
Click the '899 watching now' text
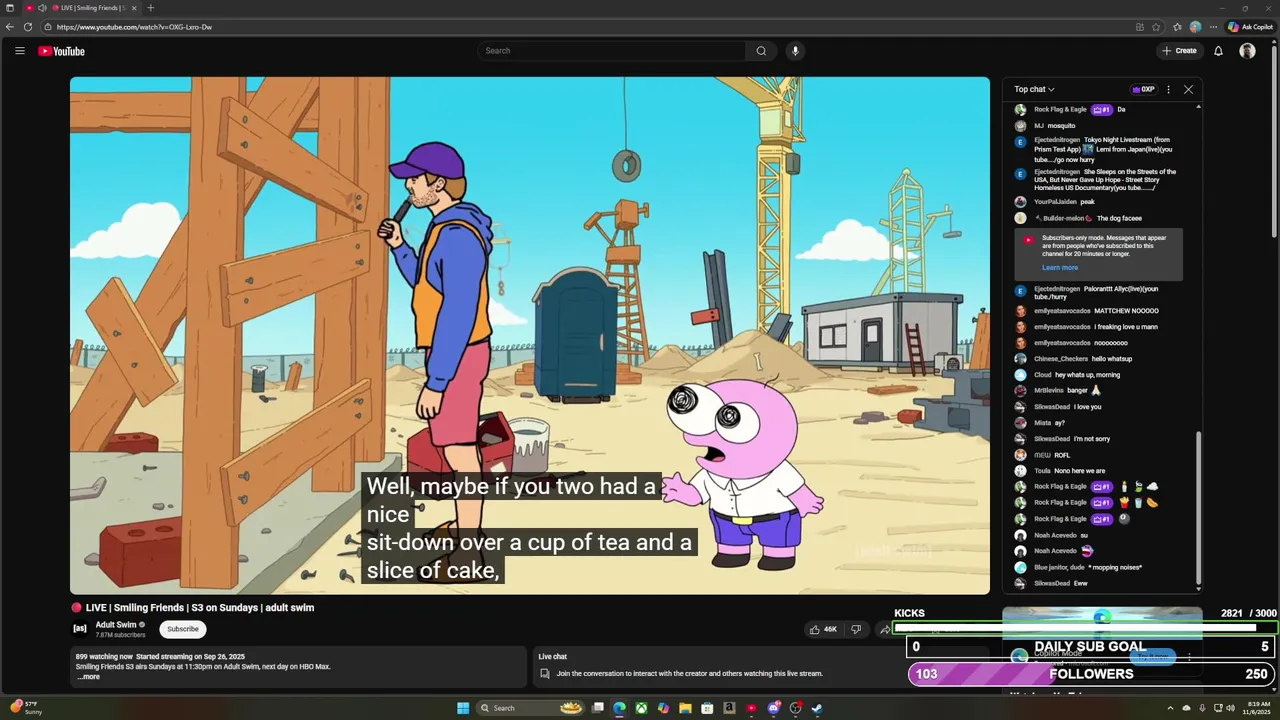point(104,657)
